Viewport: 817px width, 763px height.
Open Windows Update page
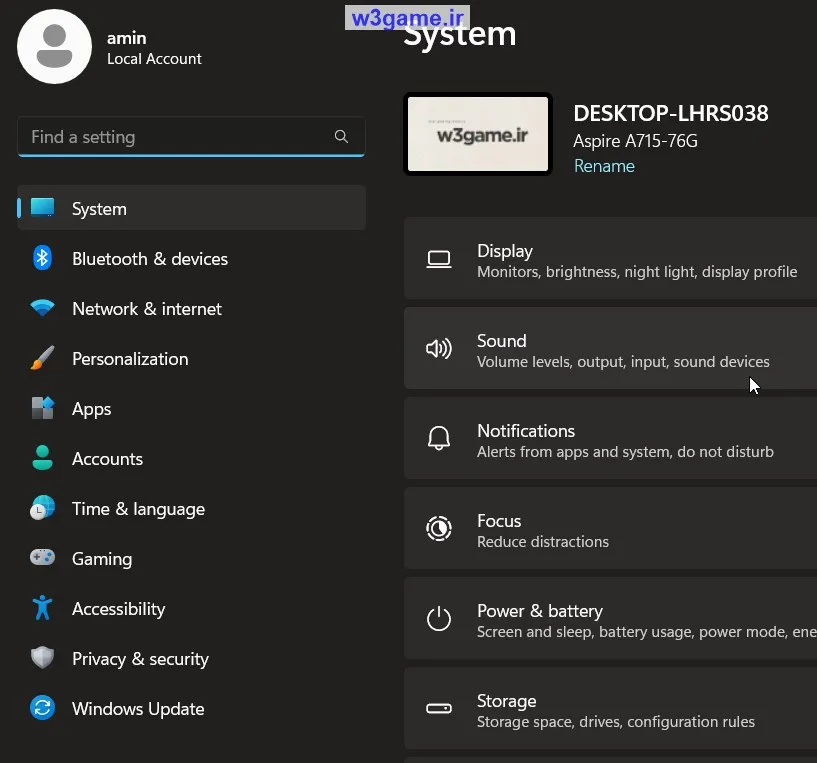pos(191,708)
